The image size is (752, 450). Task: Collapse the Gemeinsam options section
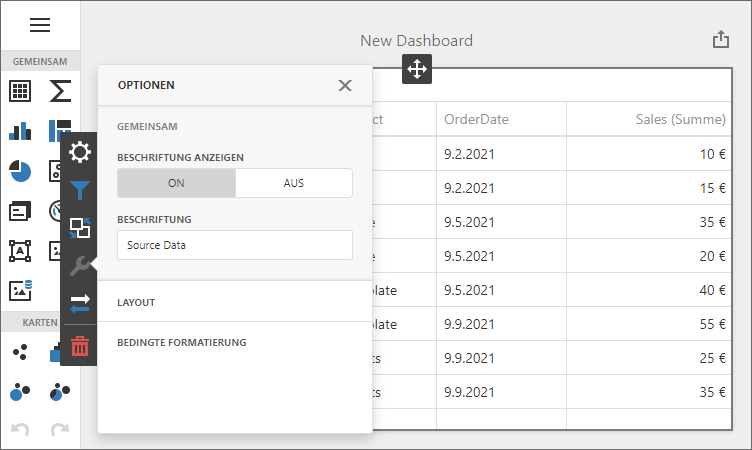(x=147, y=127)
